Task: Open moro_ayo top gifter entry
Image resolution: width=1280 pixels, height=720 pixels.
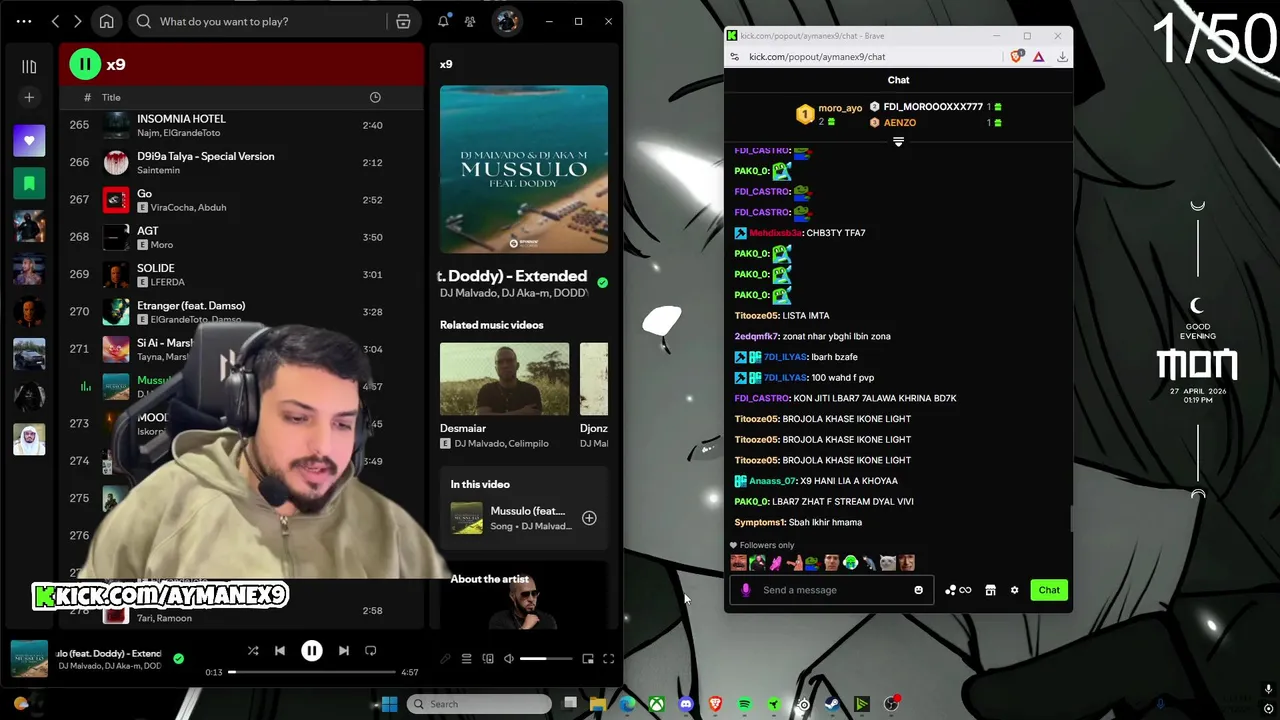Action: click(x=829, y=114)
